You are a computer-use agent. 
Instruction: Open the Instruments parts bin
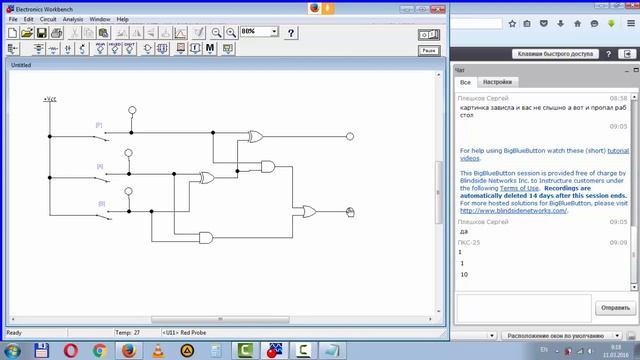228,49
